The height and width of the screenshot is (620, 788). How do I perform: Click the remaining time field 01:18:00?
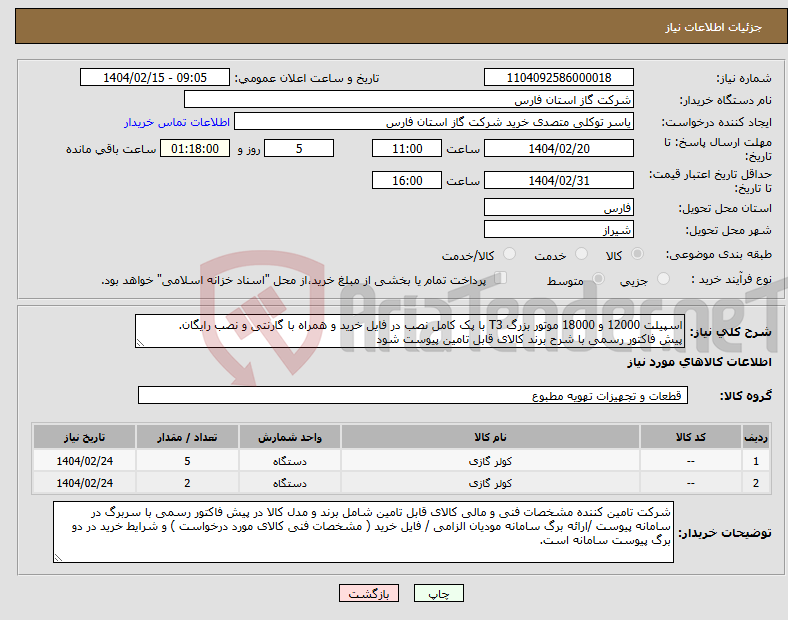[x=195, y=148]
